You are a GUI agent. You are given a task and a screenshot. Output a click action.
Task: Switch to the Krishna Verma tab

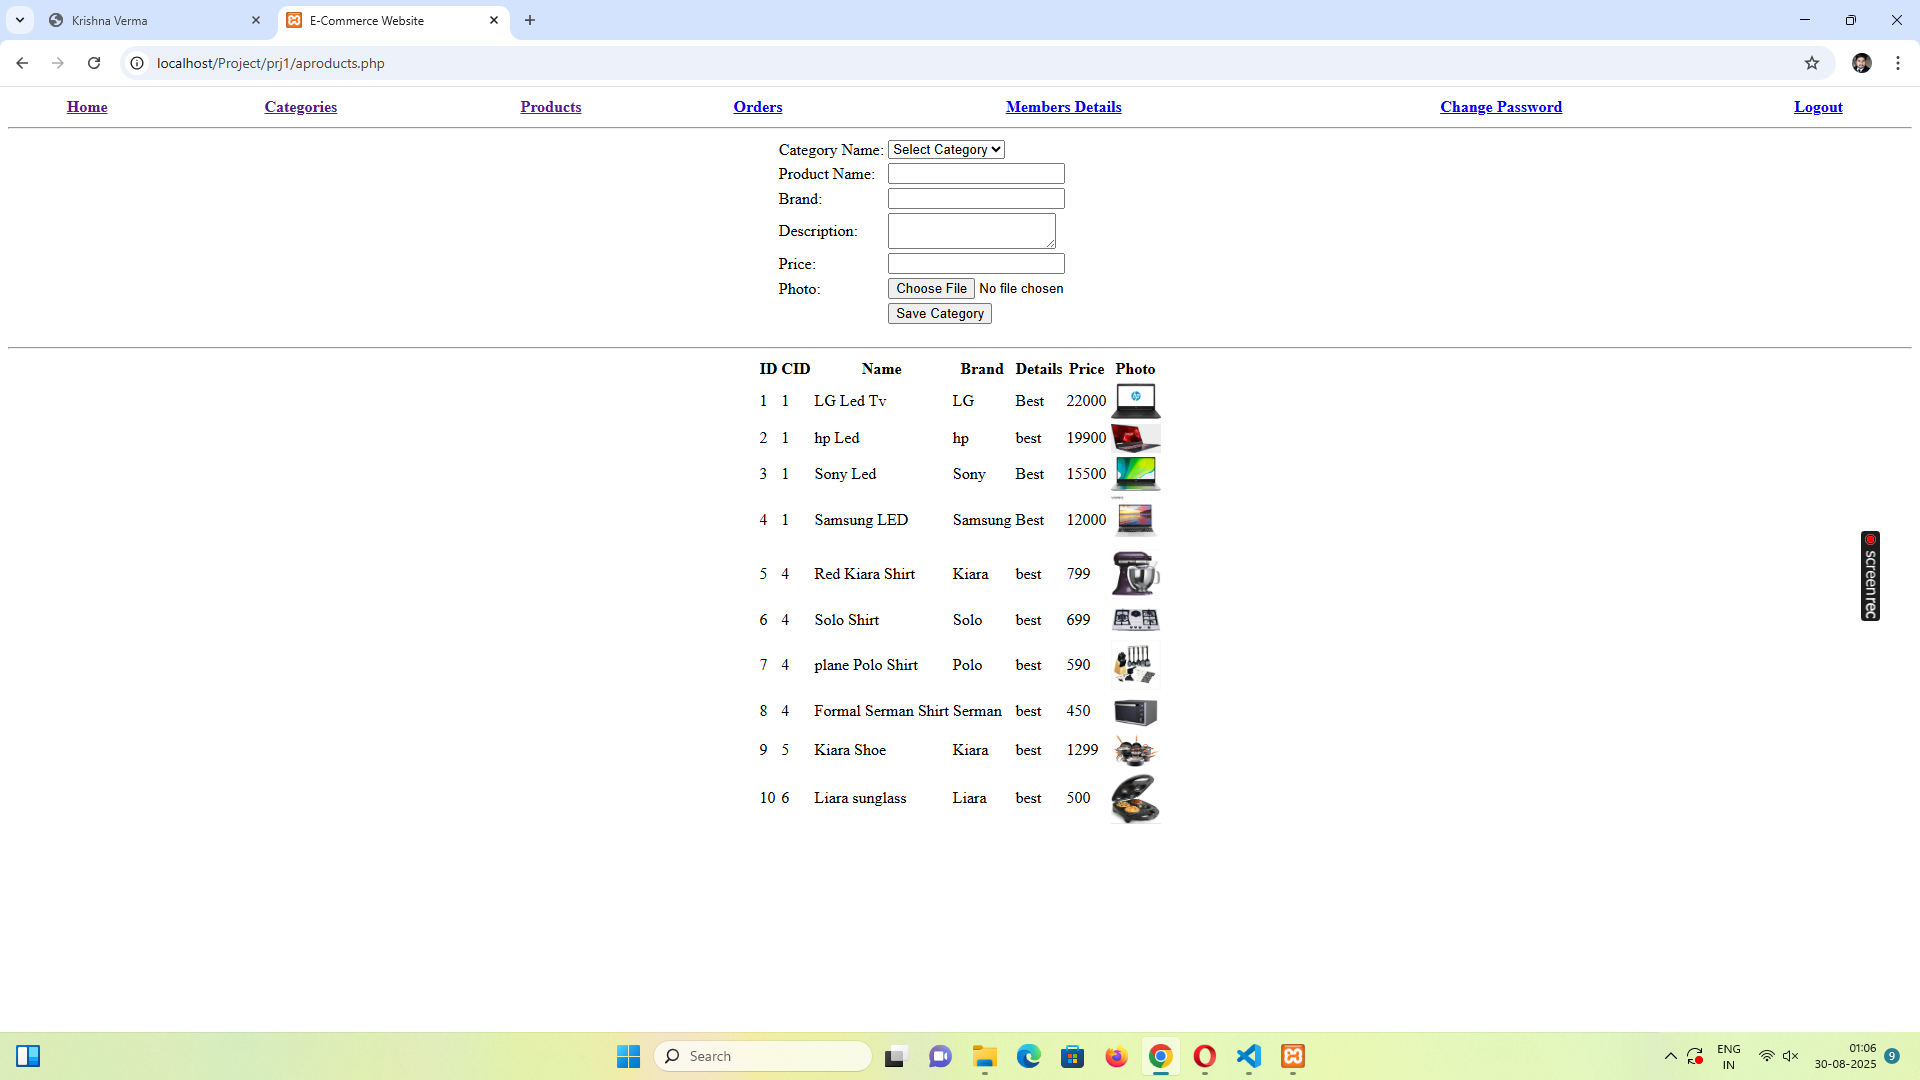click(x=155, y=20)
